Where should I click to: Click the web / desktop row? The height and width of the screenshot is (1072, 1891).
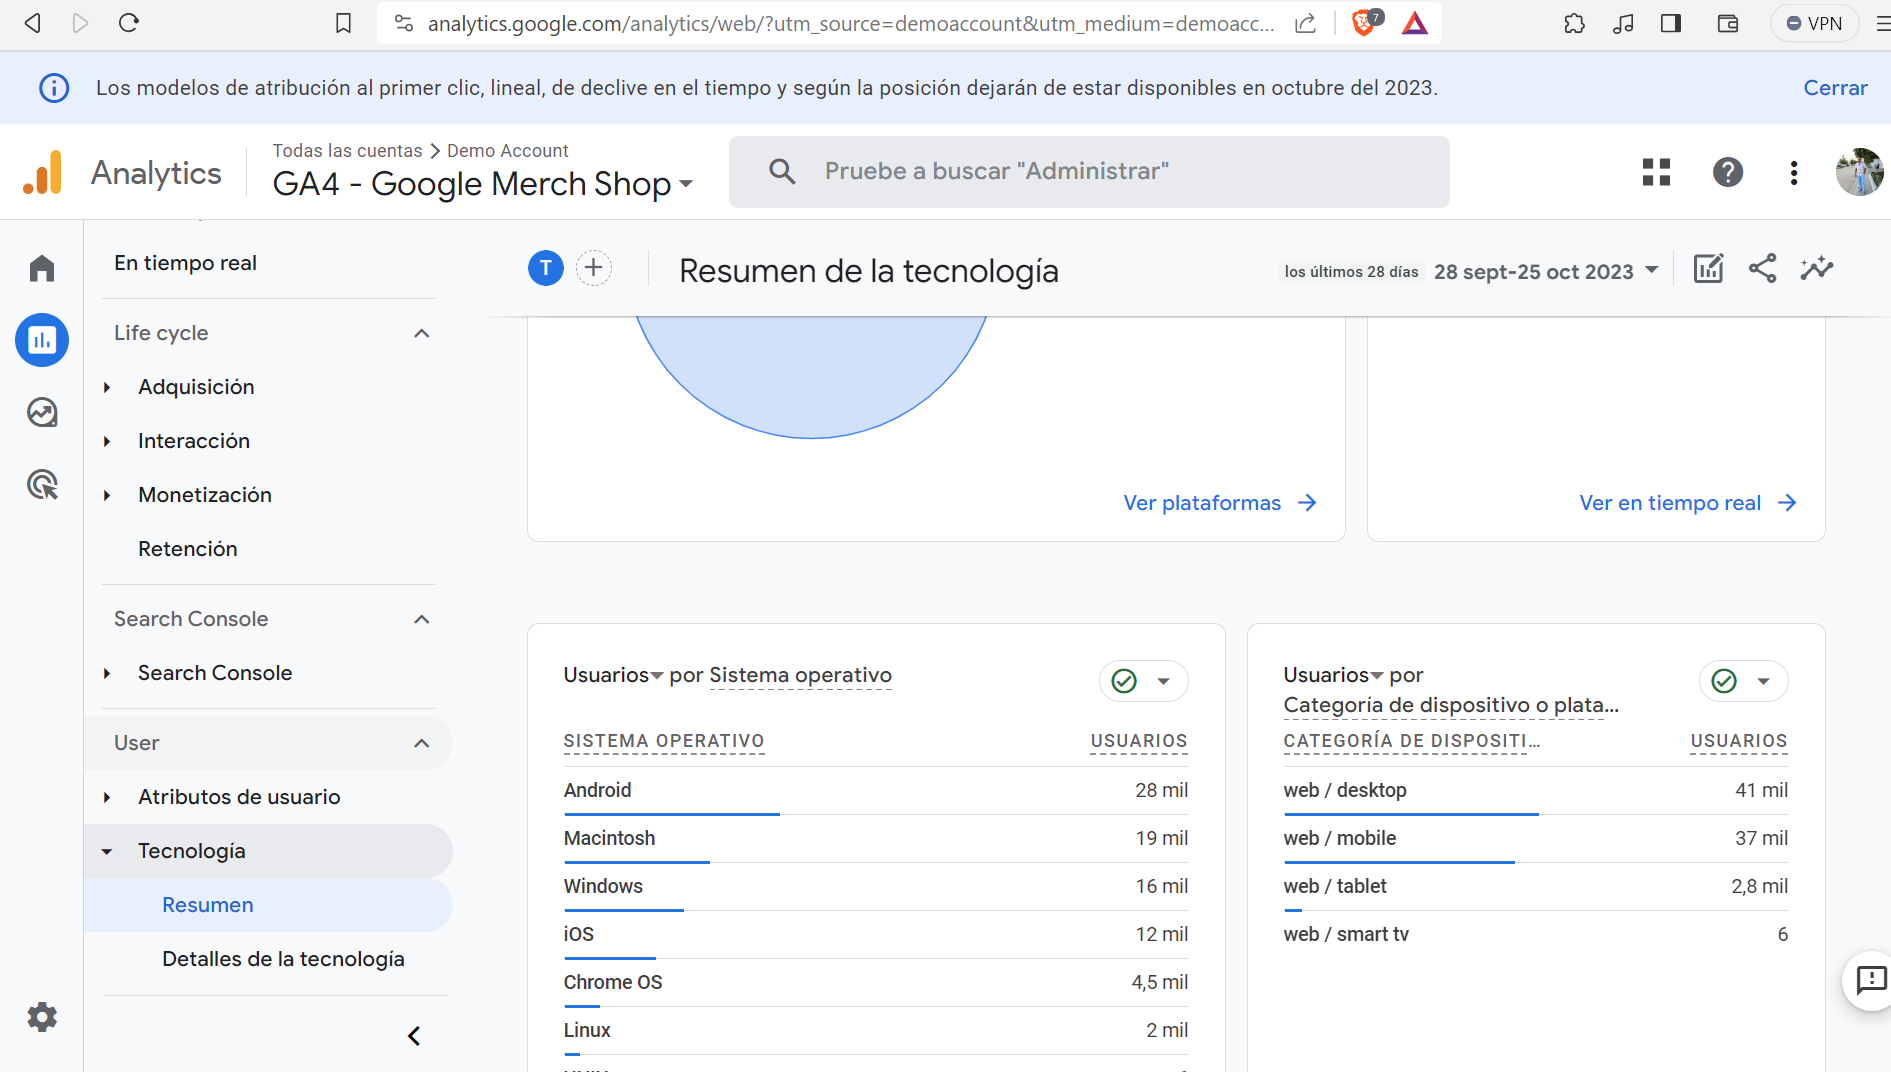pyautogui.click(x=1536, y=790)
